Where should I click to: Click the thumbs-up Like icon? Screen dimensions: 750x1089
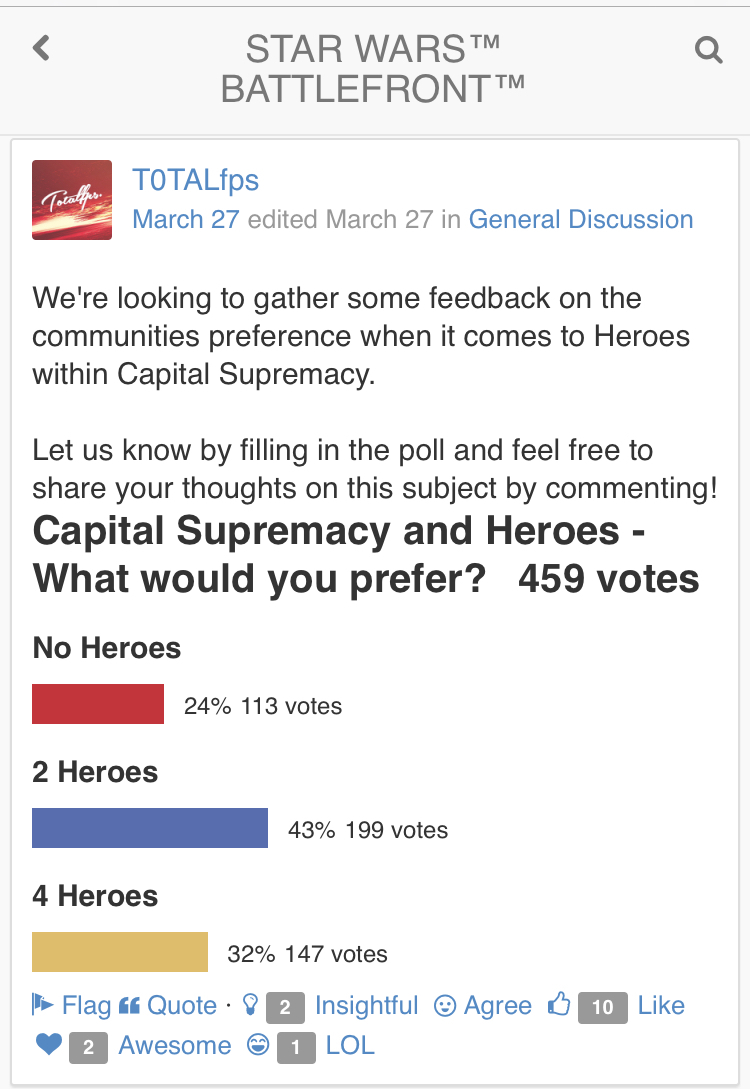559,1004
